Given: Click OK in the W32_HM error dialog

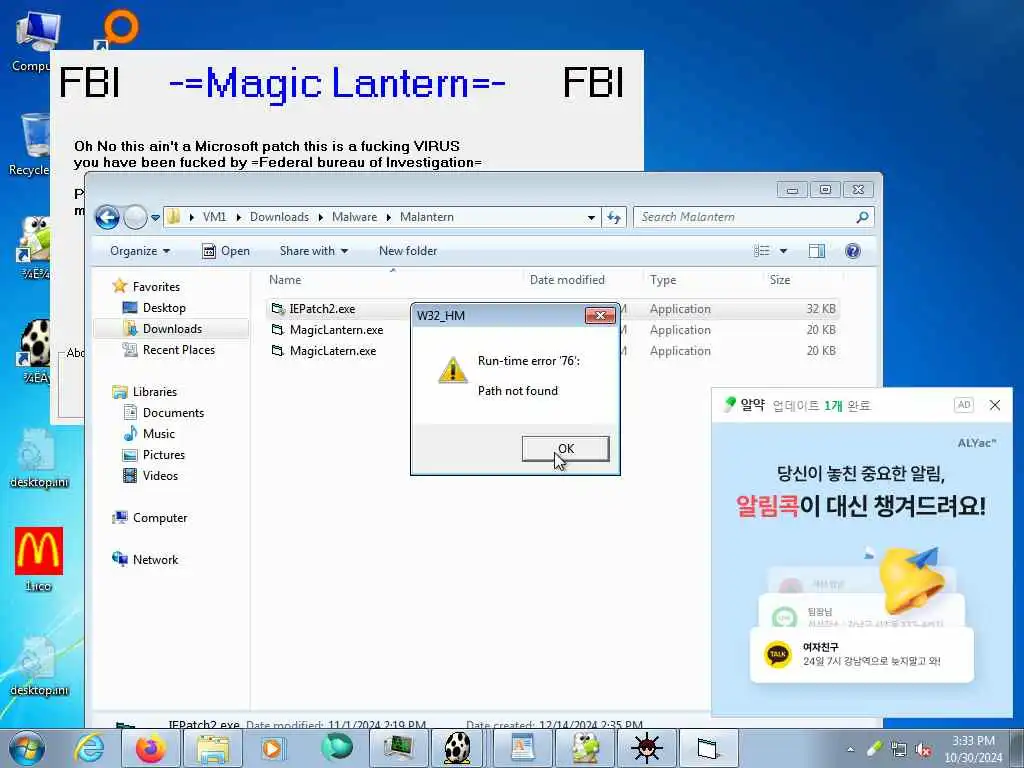Looking at the screenshot, I should (x=566, y=449).
